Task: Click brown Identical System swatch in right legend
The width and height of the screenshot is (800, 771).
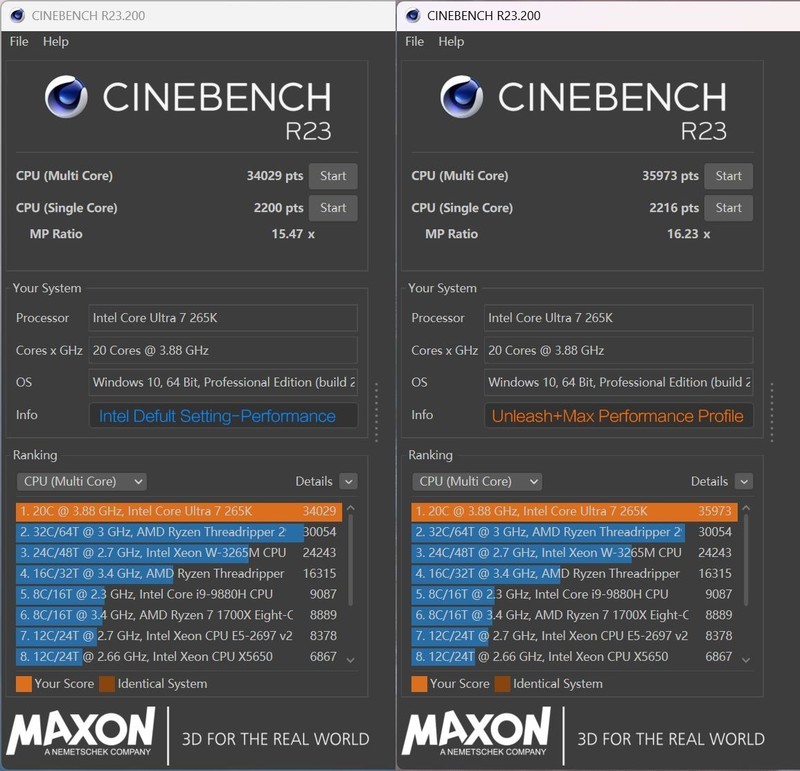Action: tap(504, 684)
